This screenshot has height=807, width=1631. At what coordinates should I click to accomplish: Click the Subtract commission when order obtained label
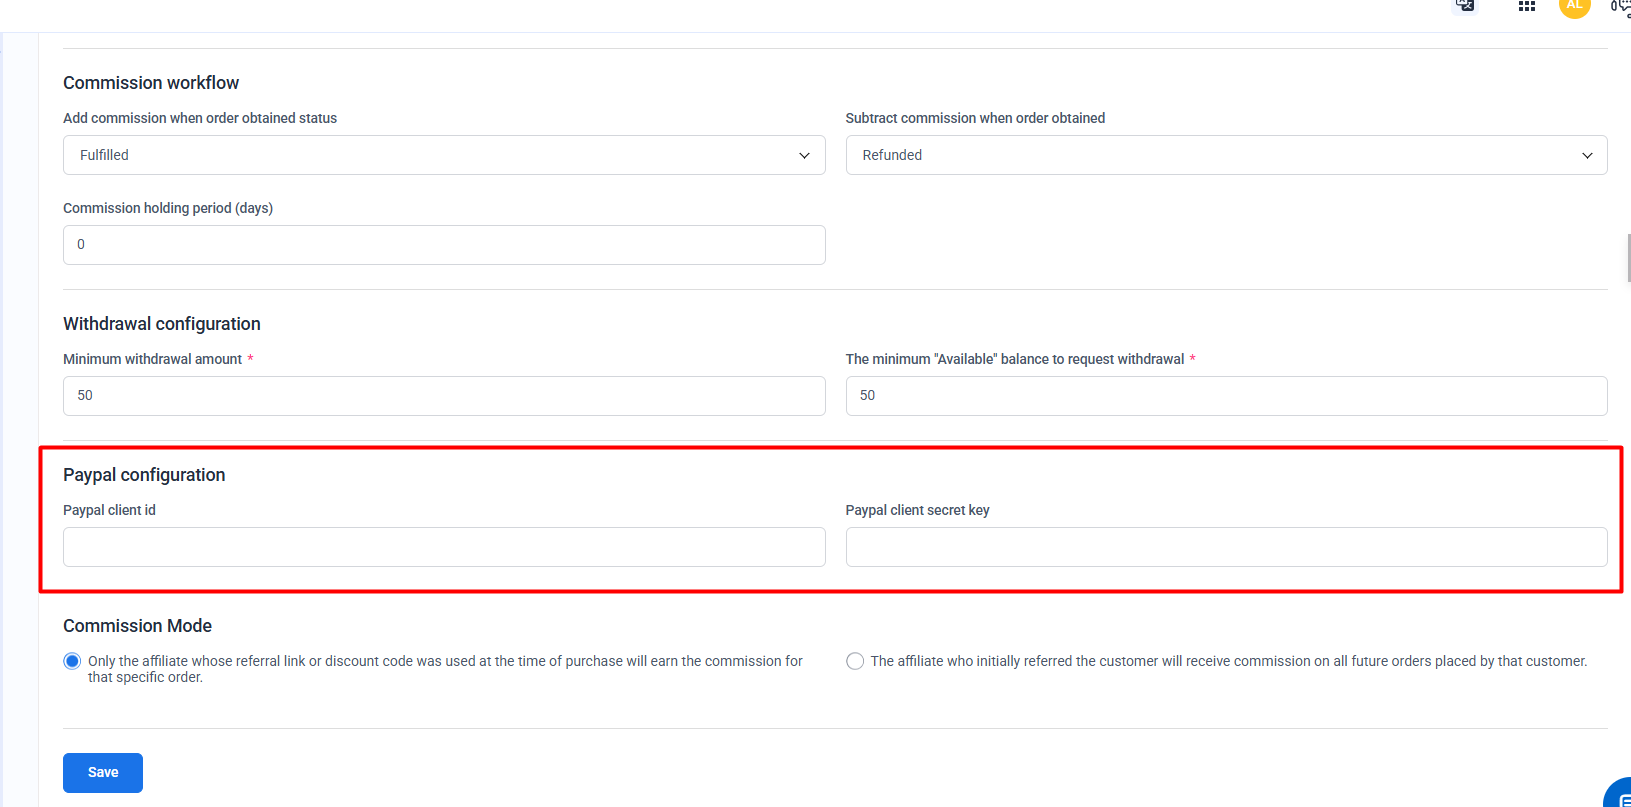(x=975, y=118)
